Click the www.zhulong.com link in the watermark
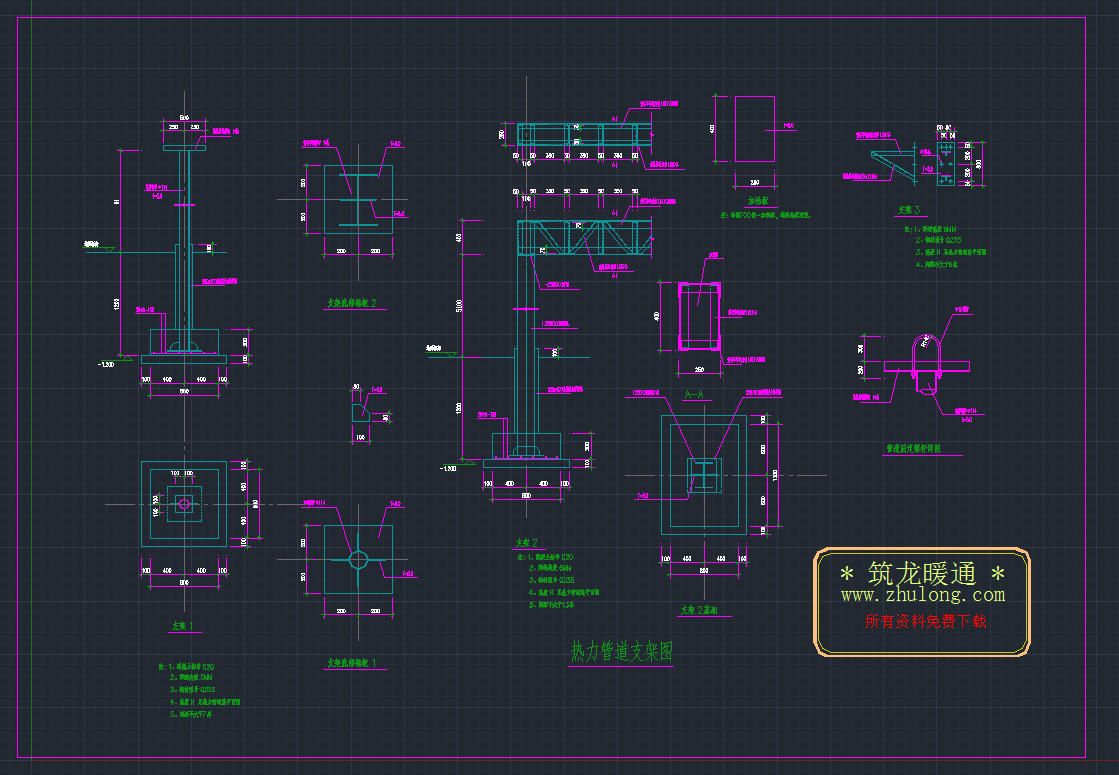The image size is (1119, 775). coord(922,596)
